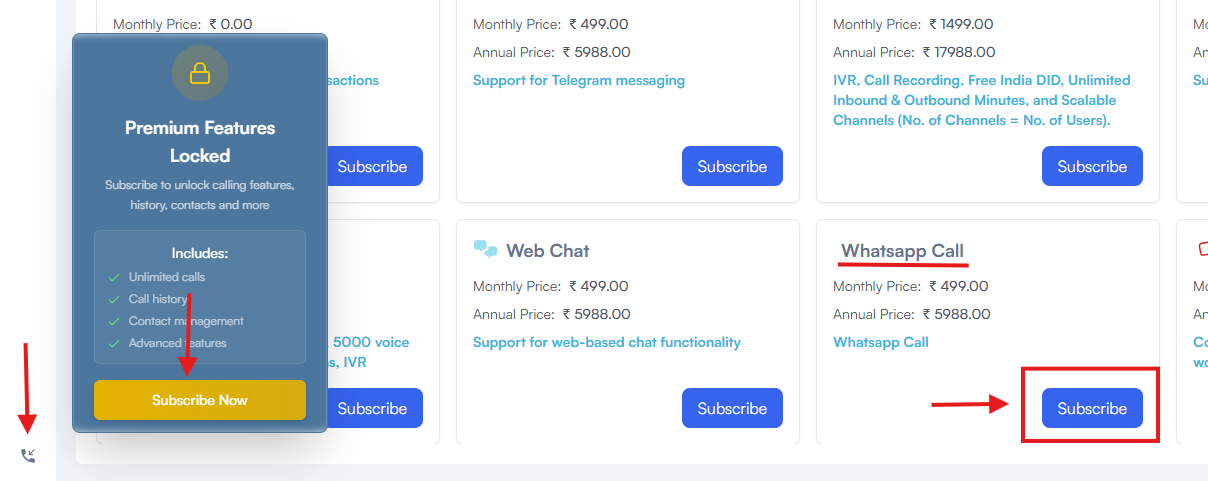
Task: Open the Support for Telegram messaging link
Action: (x=579, y=80)
